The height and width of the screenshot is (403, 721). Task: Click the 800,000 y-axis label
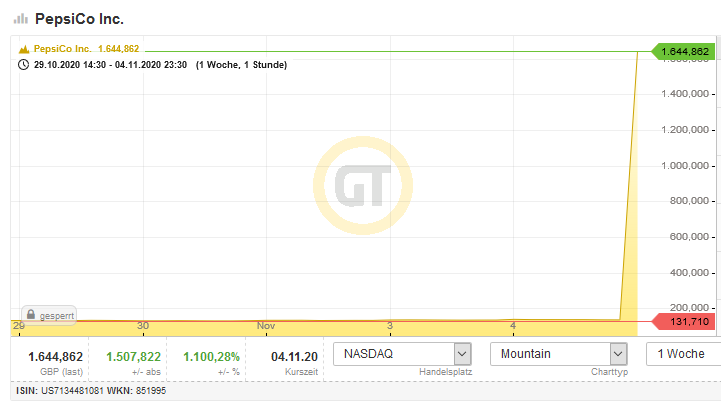[x=689, y=201]
